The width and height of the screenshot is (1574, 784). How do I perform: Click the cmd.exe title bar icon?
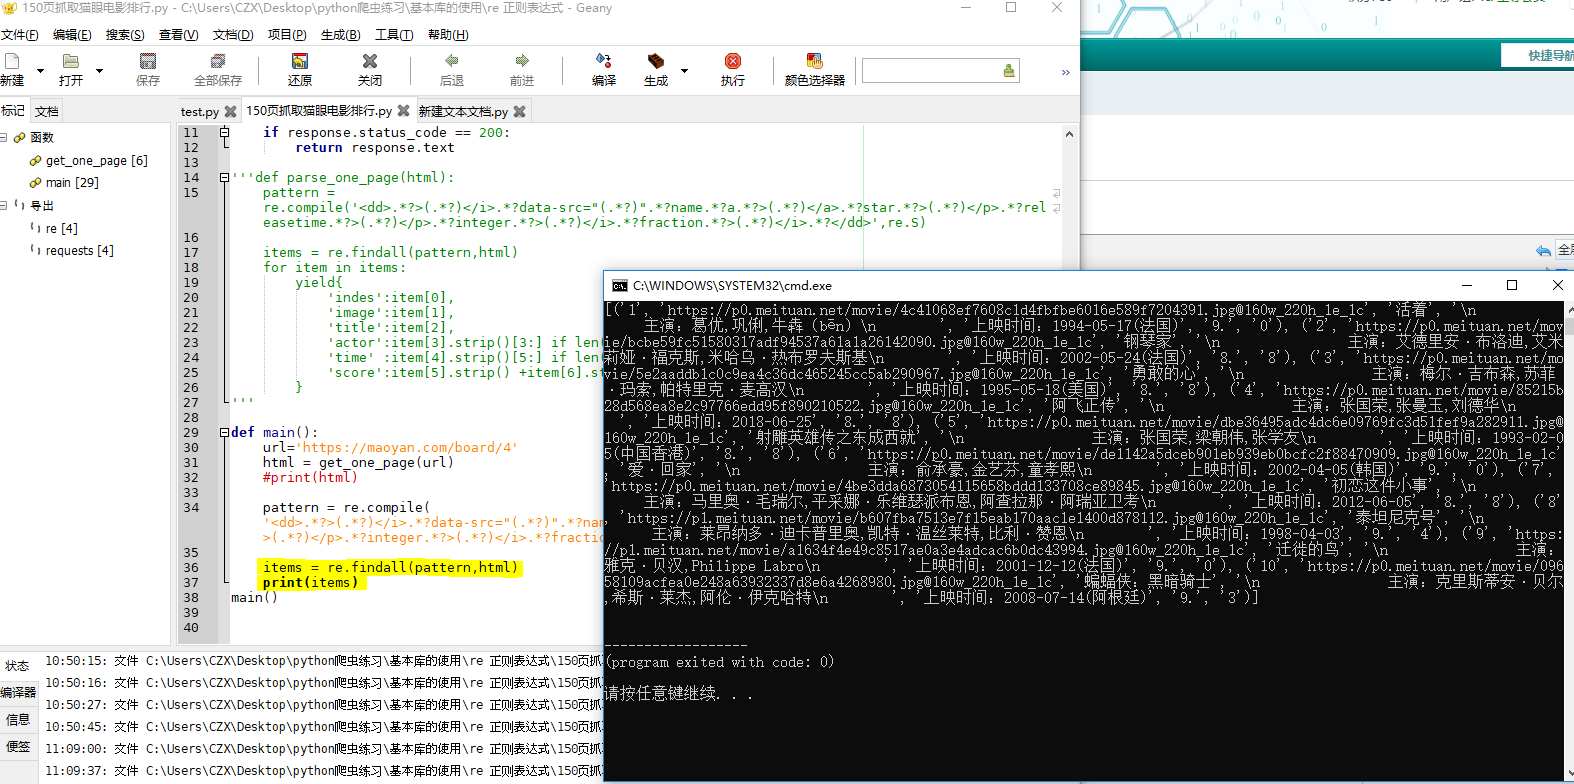click(620, 286)
